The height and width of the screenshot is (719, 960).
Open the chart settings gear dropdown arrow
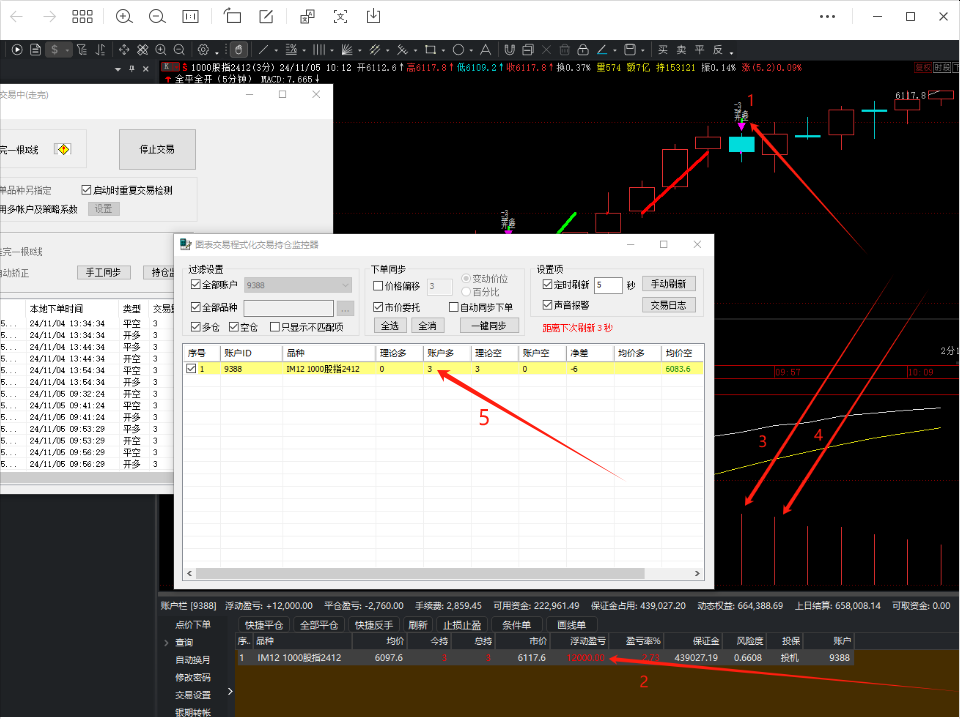[217, 51]
